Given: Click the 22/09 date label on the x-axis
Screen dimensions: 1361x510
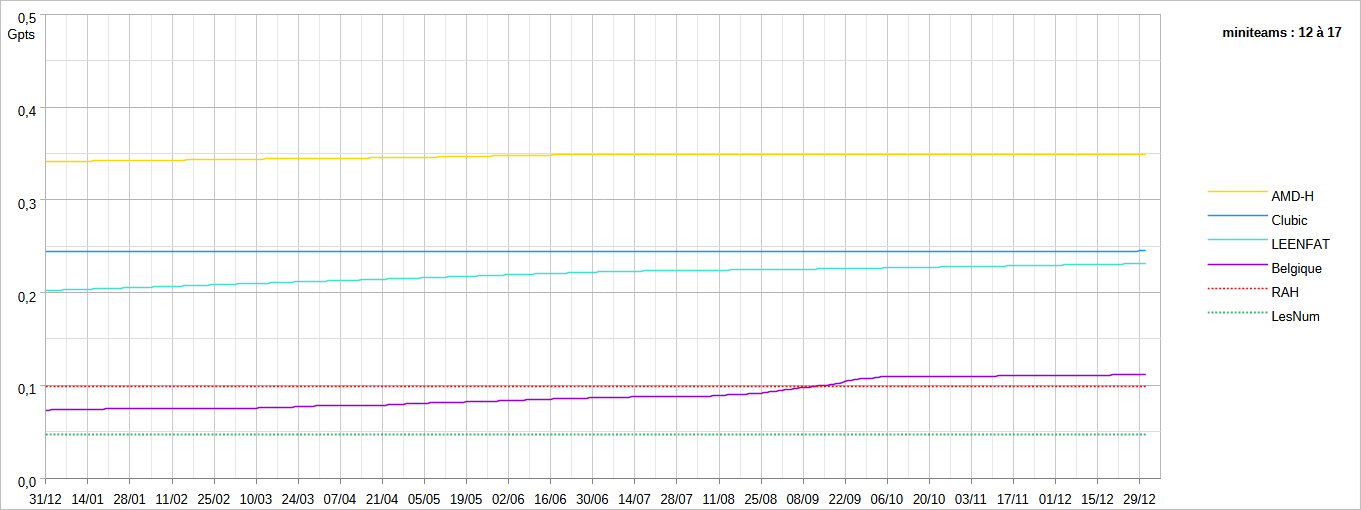Looking at the screenshot, I should tap(845, 497).
